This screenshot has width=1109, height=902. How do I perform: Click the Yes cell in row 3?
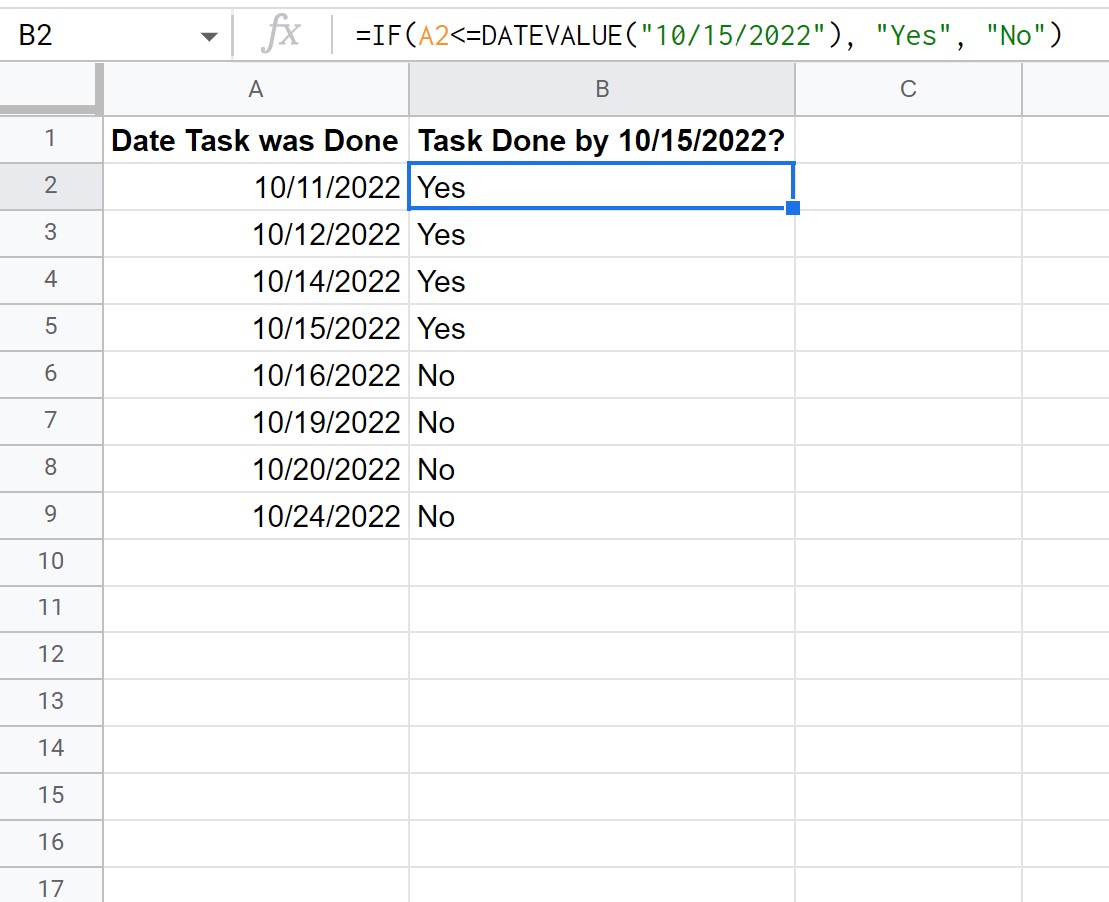click(602, 233)
